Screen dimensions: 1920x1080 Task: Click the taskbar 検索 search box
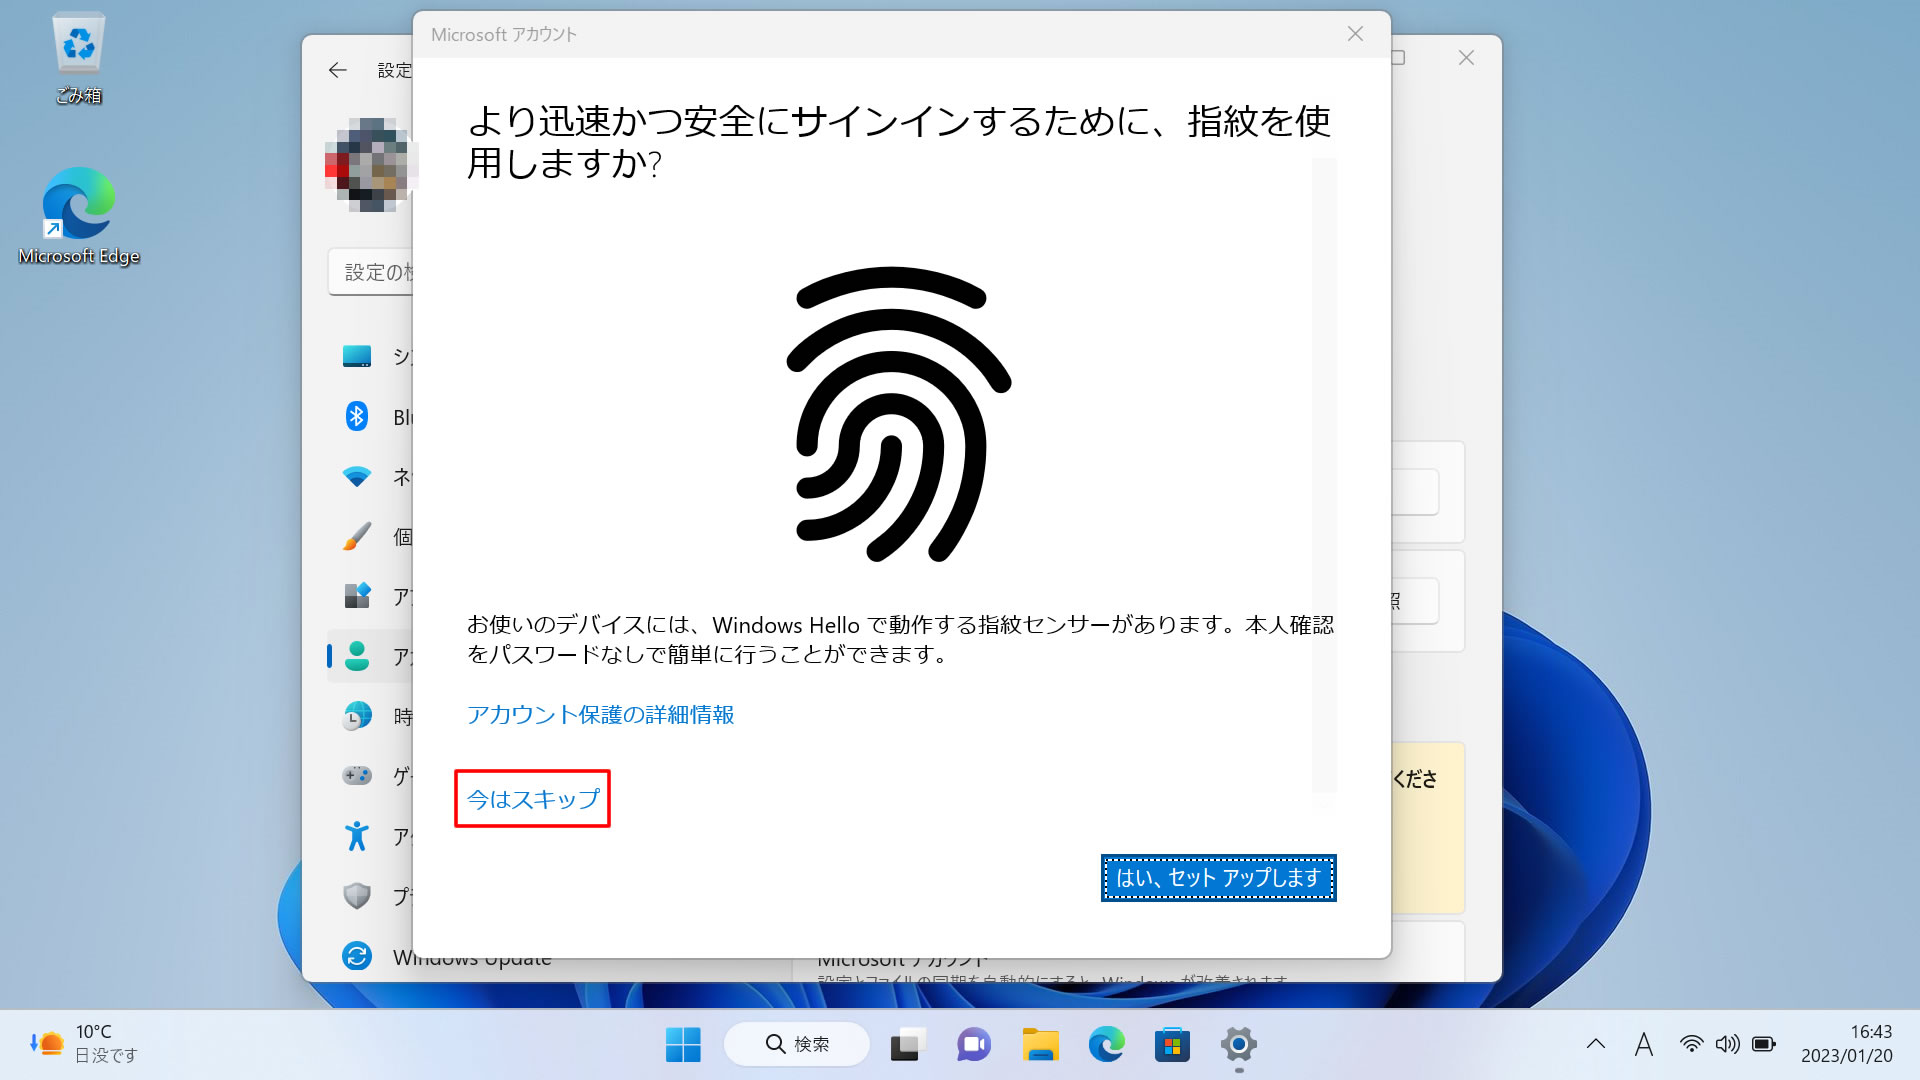(797, 1044)
